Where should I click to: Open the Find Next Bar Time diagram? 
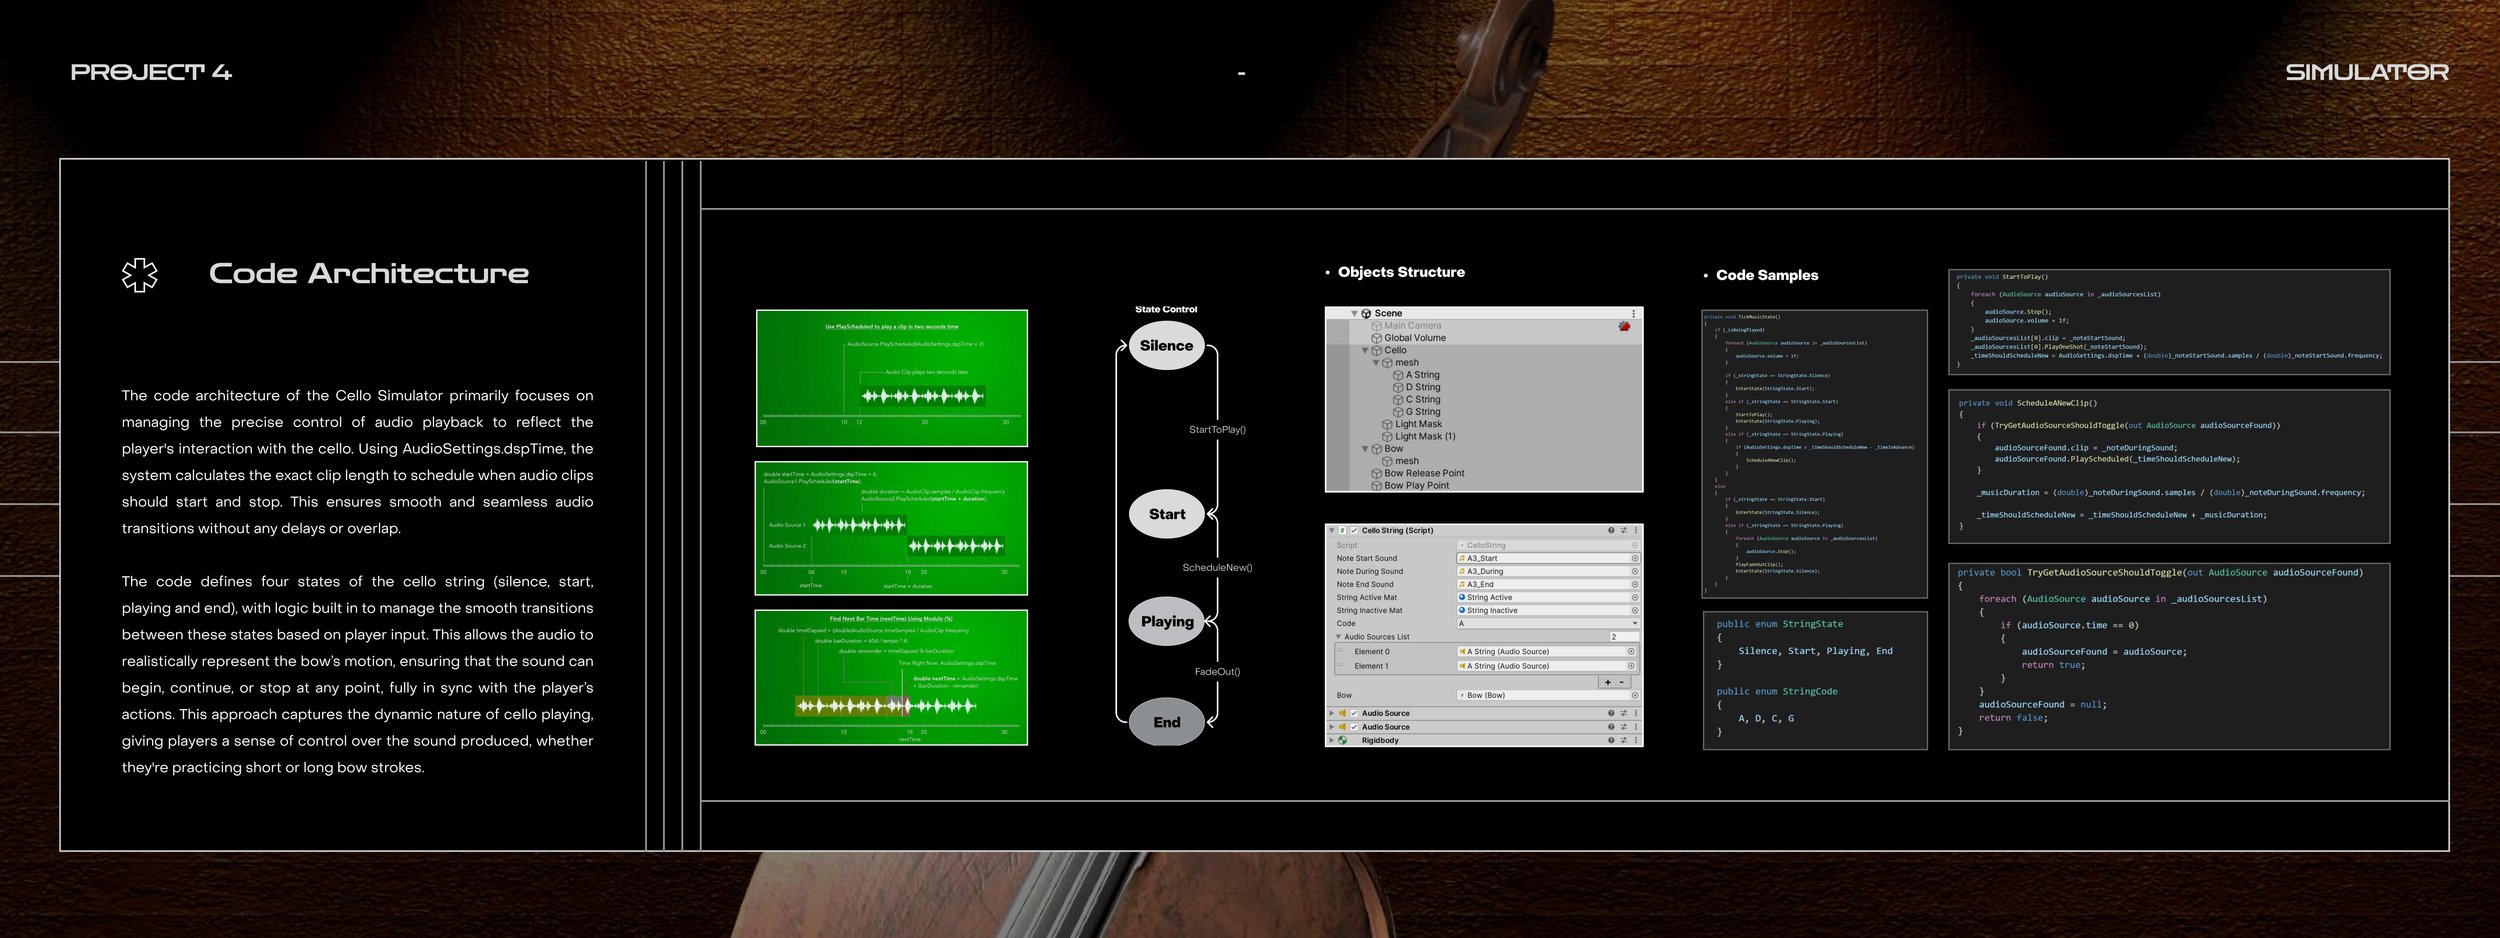pos(892,678)
